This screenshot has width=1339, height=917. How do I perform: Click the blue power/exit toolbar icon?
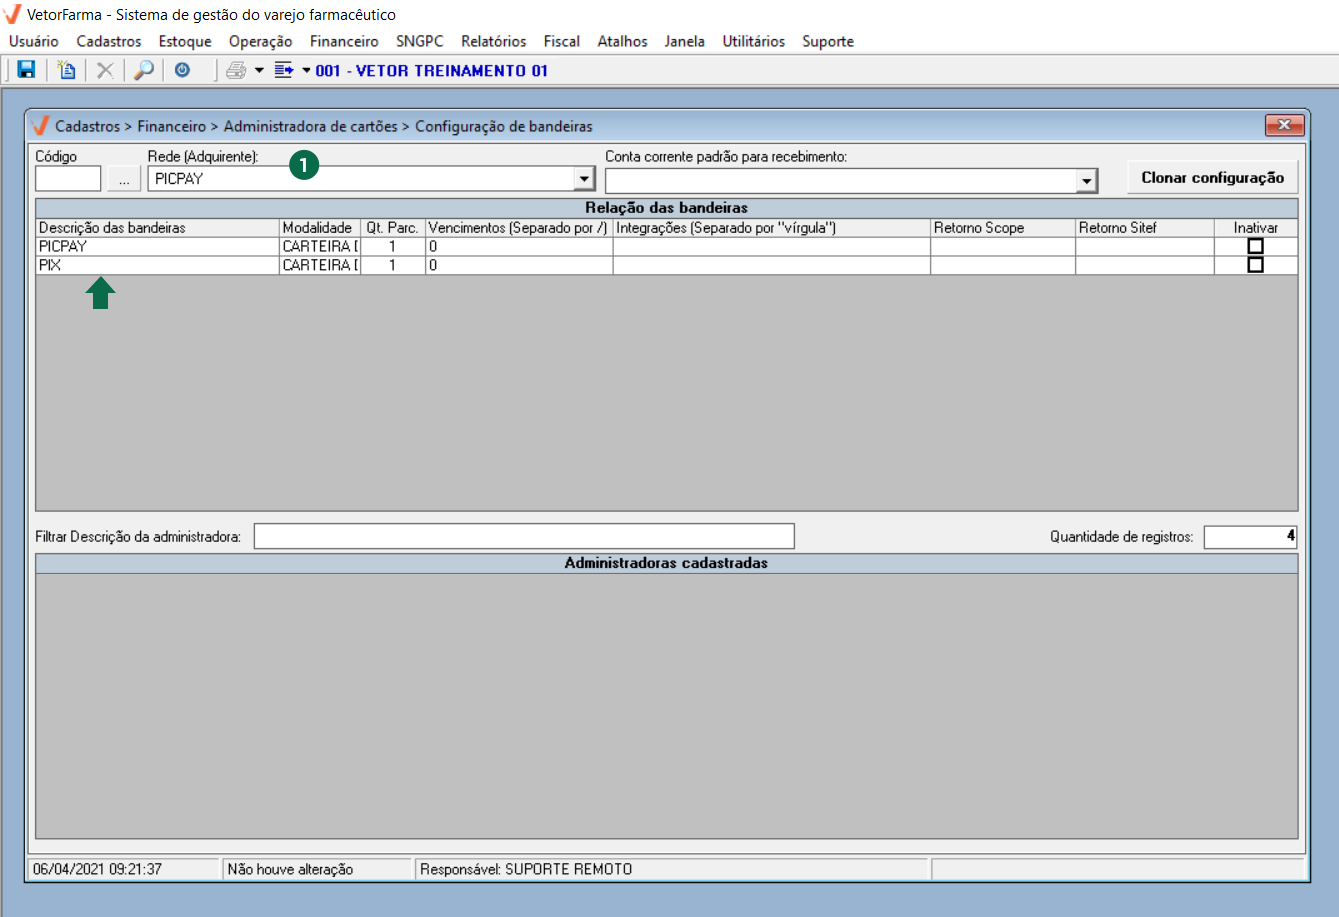click(182, 70)
